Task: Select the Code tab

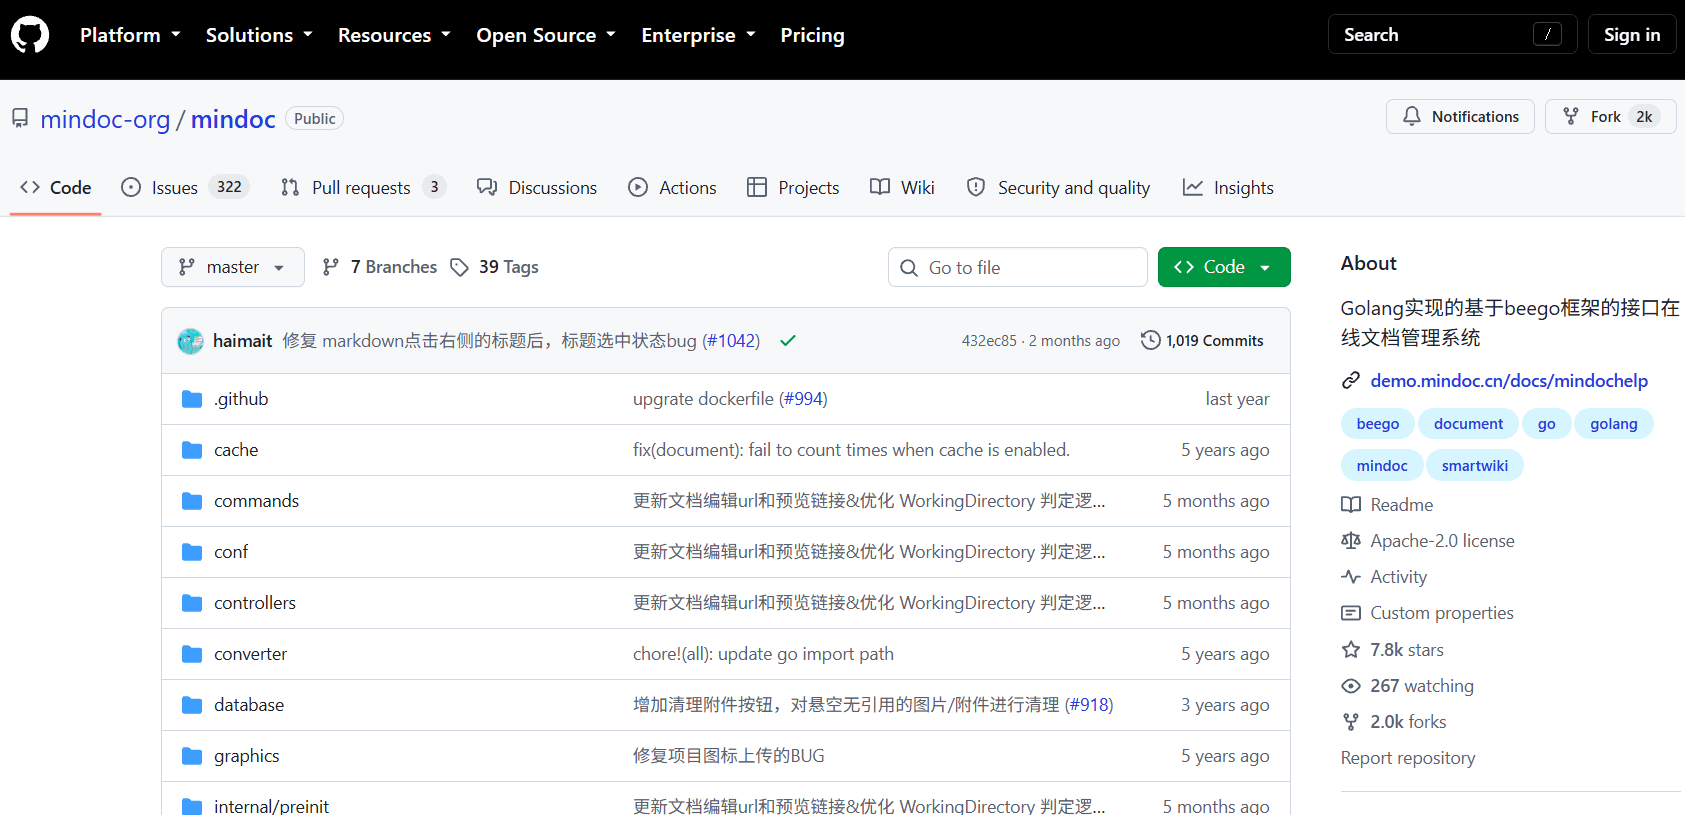Action: point(56,187)
